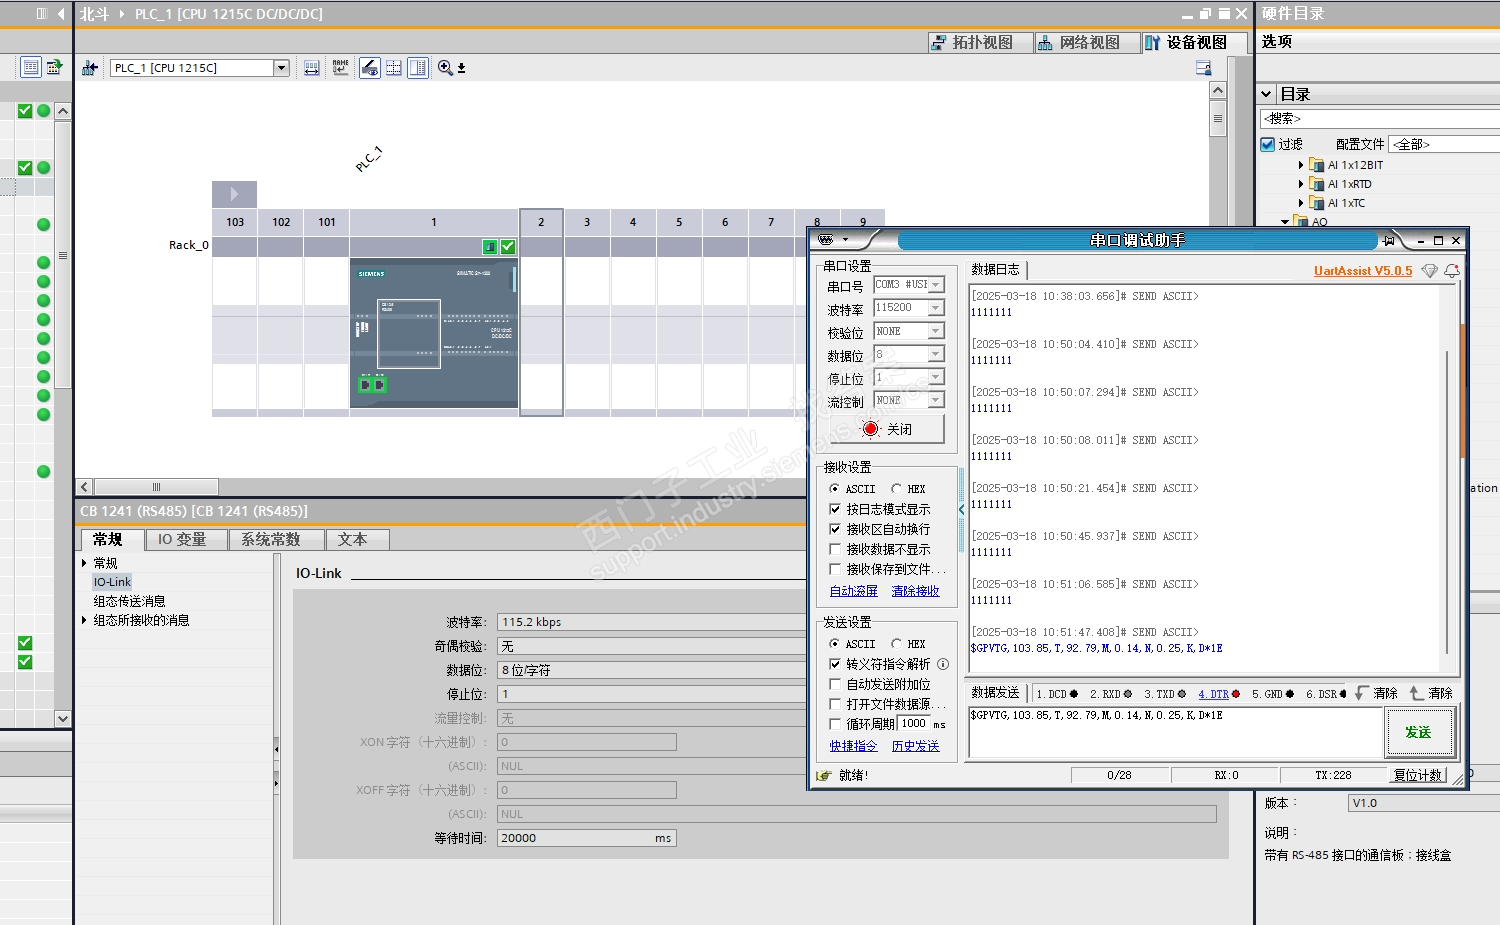Expand the 常规 tree node in properties

coord(84,563)
